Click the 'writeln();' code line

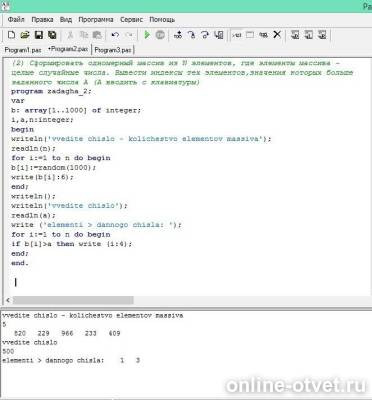tap(33, 196)
